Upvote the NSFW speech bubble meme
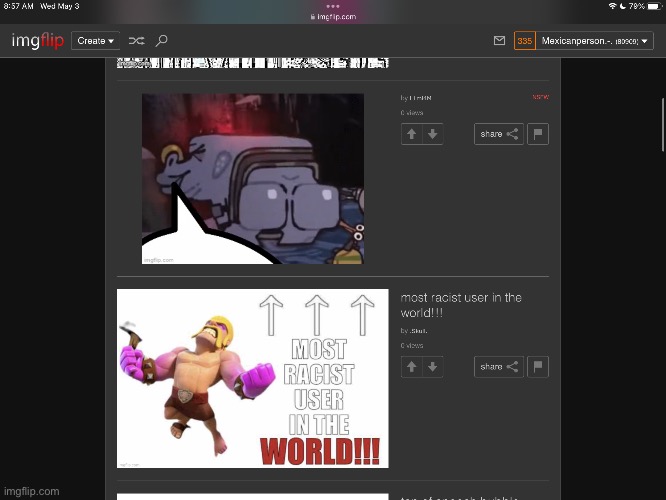The image size is (666, 500). pos(412,134)
